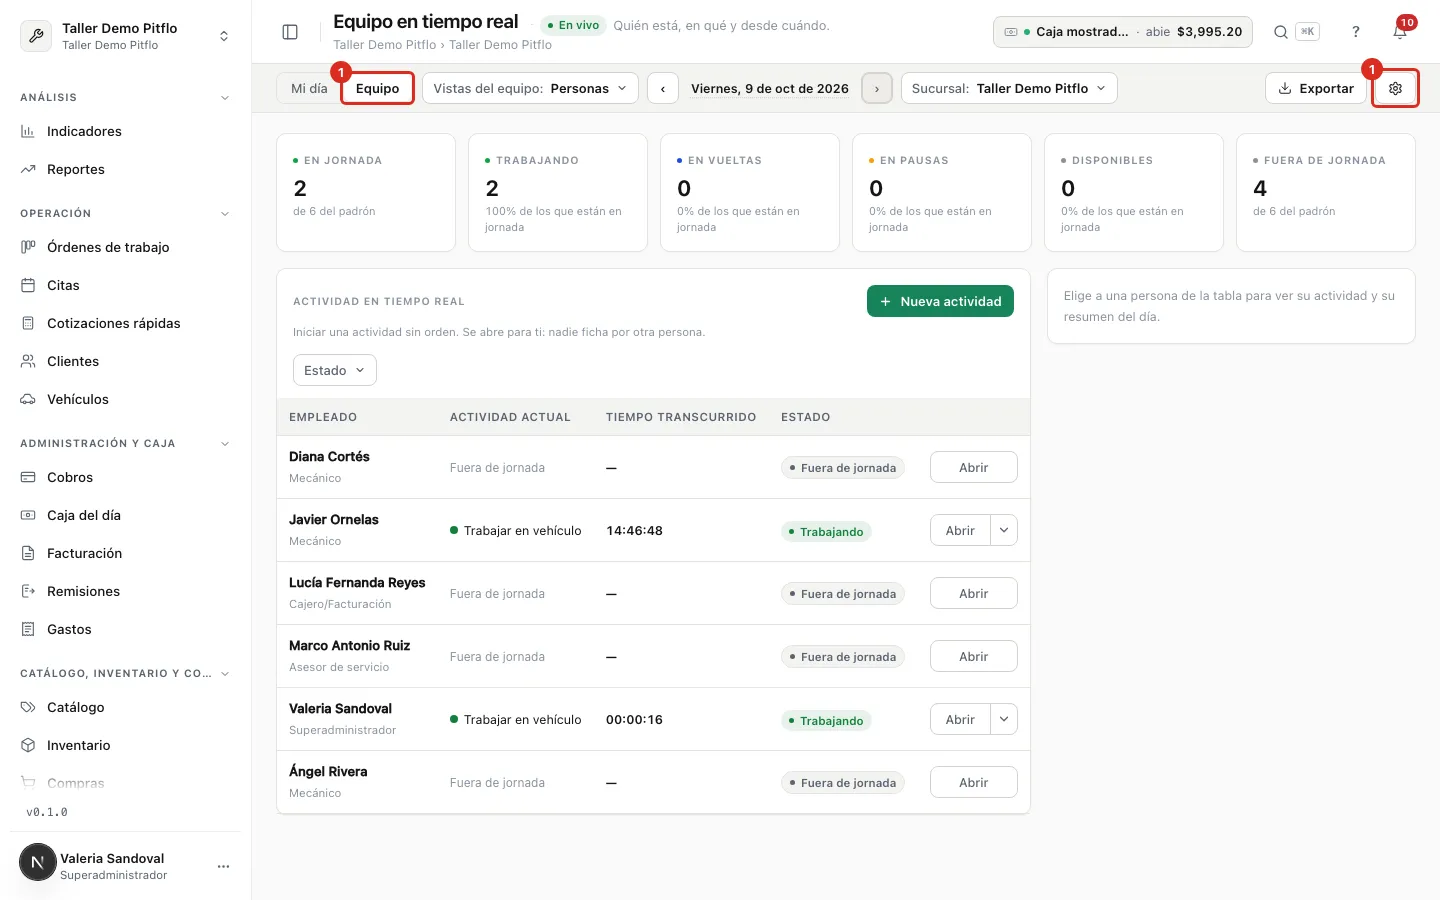This screenshot has height=900, width=1440.
Task: Open the notifications bell
Action: pos(1400,32)
